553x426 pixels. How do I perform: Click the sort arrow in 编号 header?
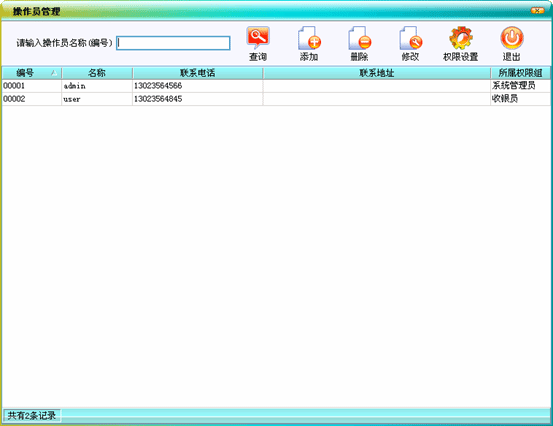(x=54, y=73)
